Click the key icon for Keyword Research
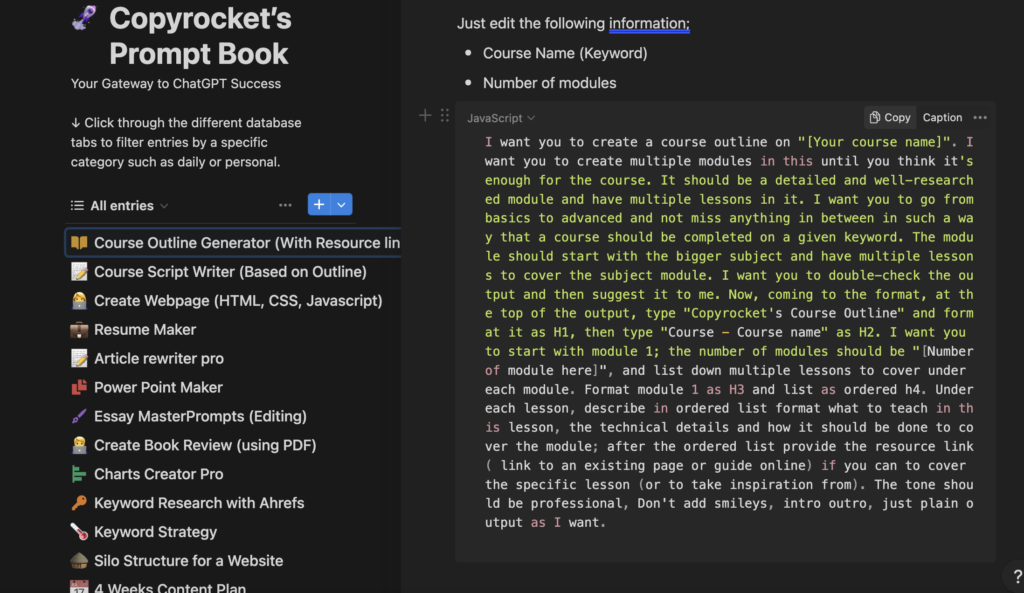The image size is (1024, 593). (79, 503)
